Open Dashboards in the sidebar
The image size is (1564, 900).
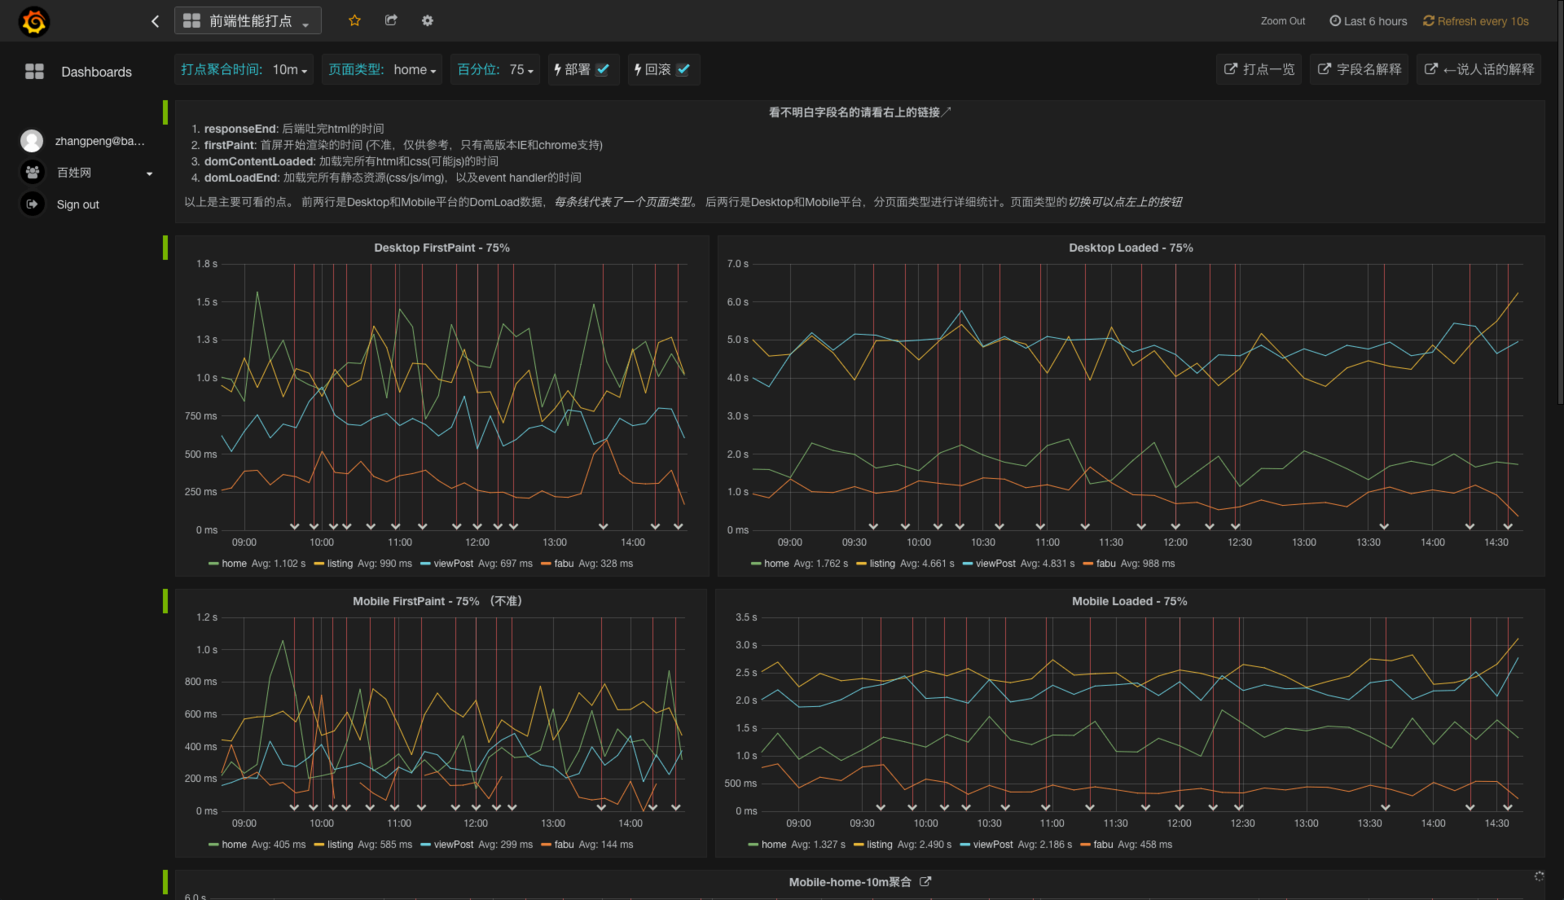[96, 72]
